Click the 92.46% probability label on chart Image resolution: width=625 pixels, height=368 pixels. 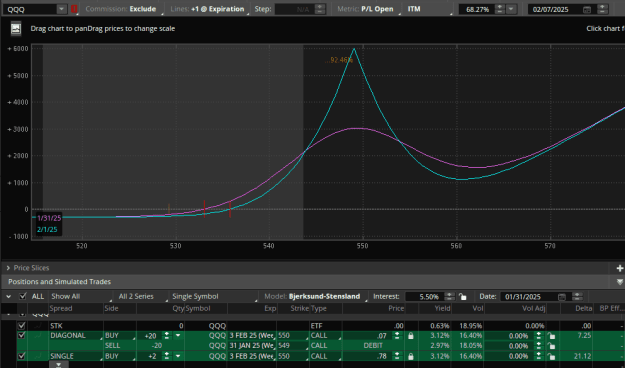(339, 60)
